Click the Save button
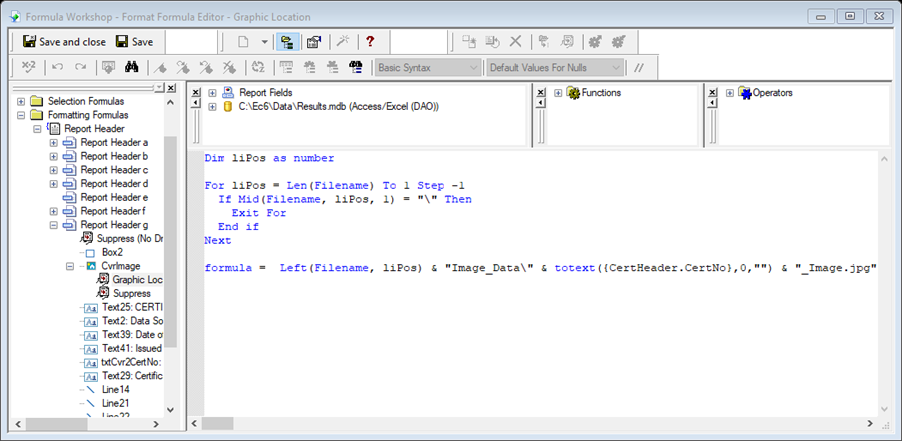Image resolution: width=902 pixels, height=441 pixels. click(x=135, y=42)
